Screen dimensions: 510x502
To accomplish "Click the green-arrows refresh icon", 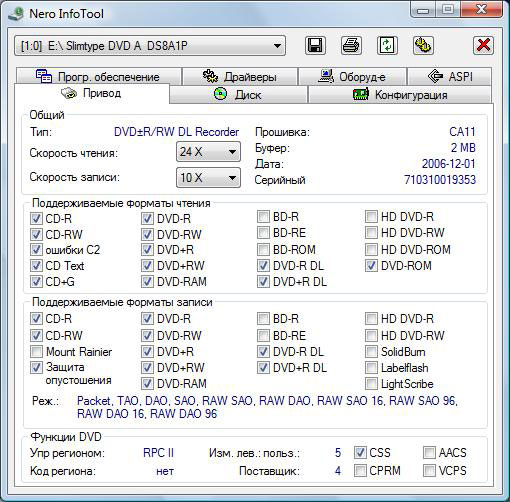I will [387, 45].
